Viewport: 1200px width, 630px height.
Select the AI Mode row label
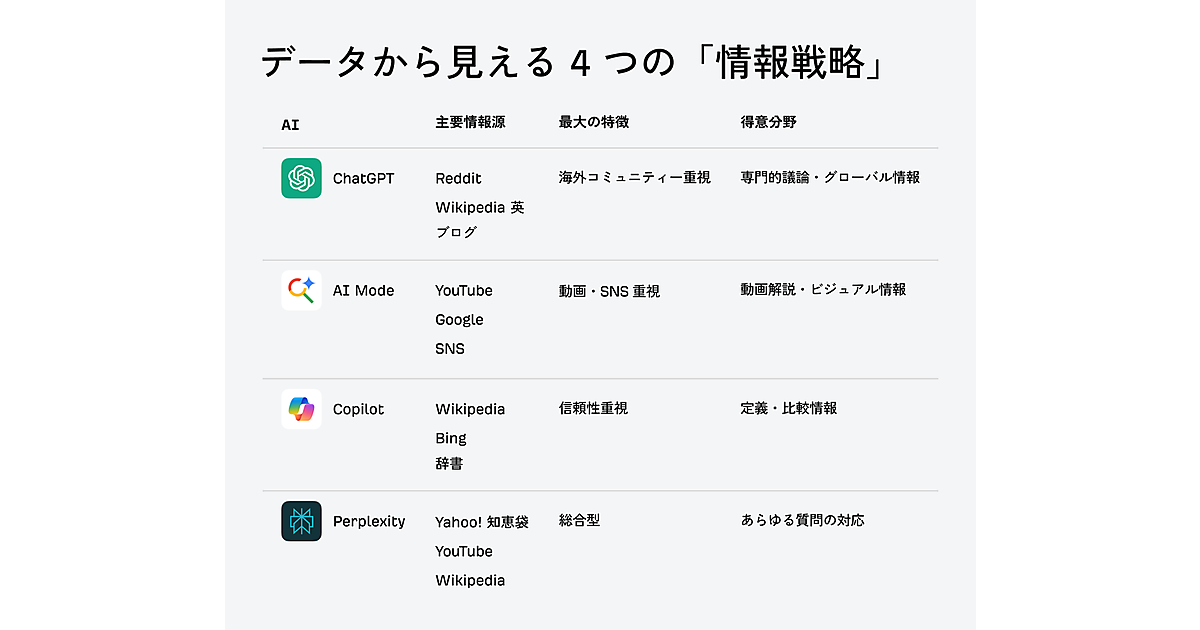click(x=363, y=291)
